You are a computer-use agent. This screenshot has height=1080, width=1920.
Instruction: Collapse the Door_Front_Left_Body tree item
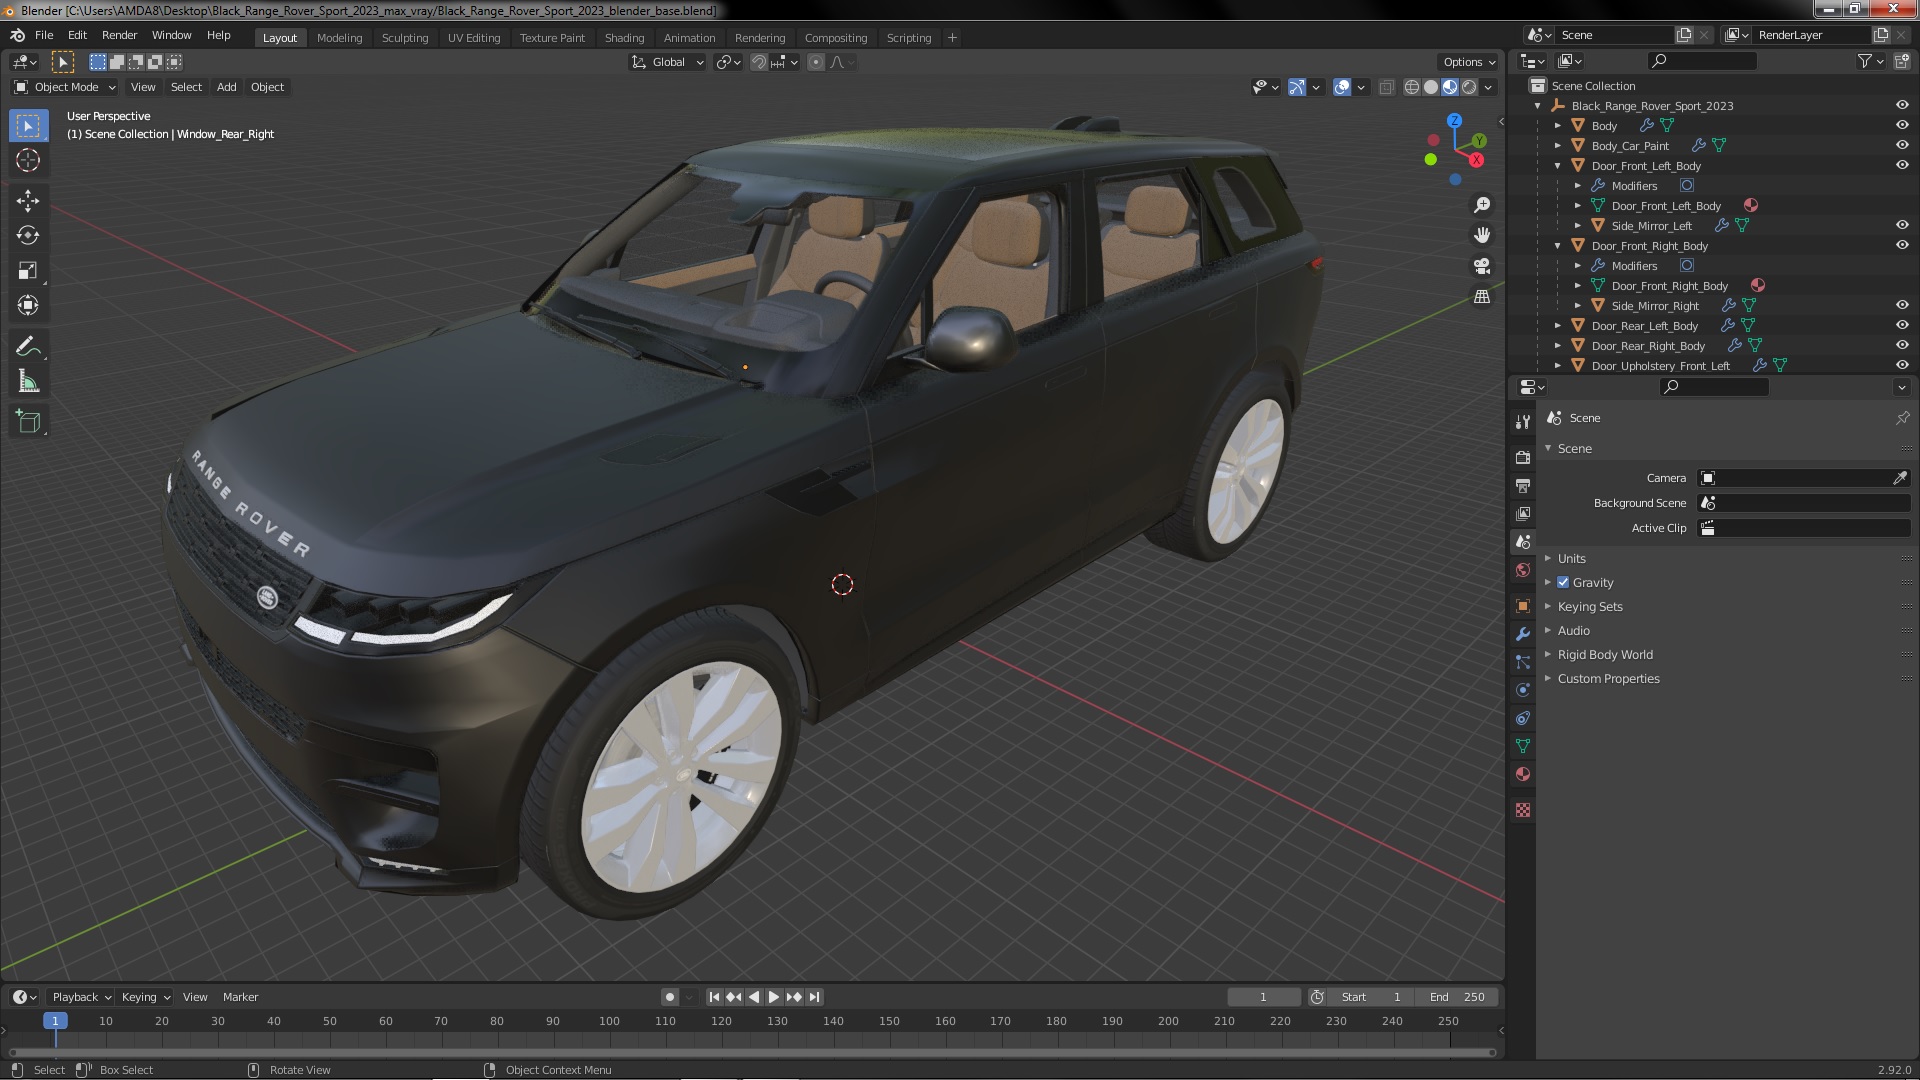coord(1557,165)
